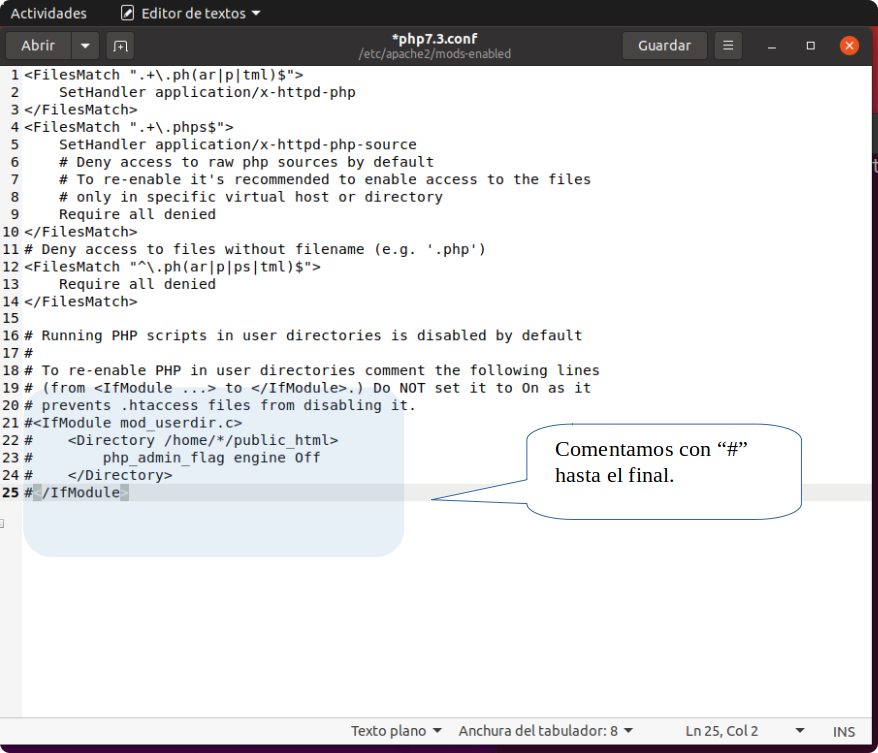Click line number 15 in the gutter
This screenshot has height=753, width=878.
coord(11,319)
